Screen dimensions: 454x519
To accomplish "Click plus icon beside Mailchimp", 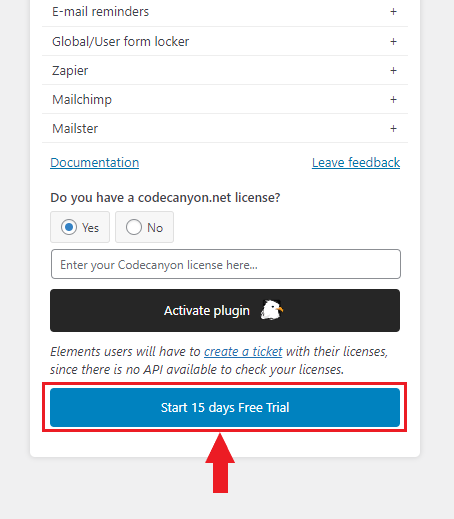I will pyautogui.click(x=393, y=99).
